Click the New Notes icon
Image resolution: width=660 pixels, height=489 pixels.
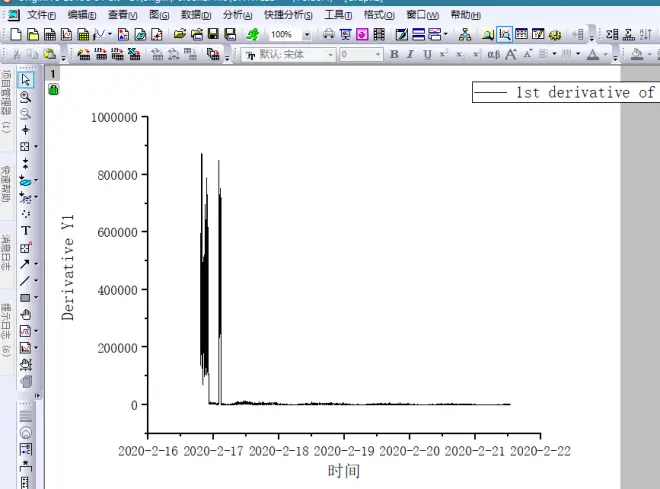pos(140,34)
